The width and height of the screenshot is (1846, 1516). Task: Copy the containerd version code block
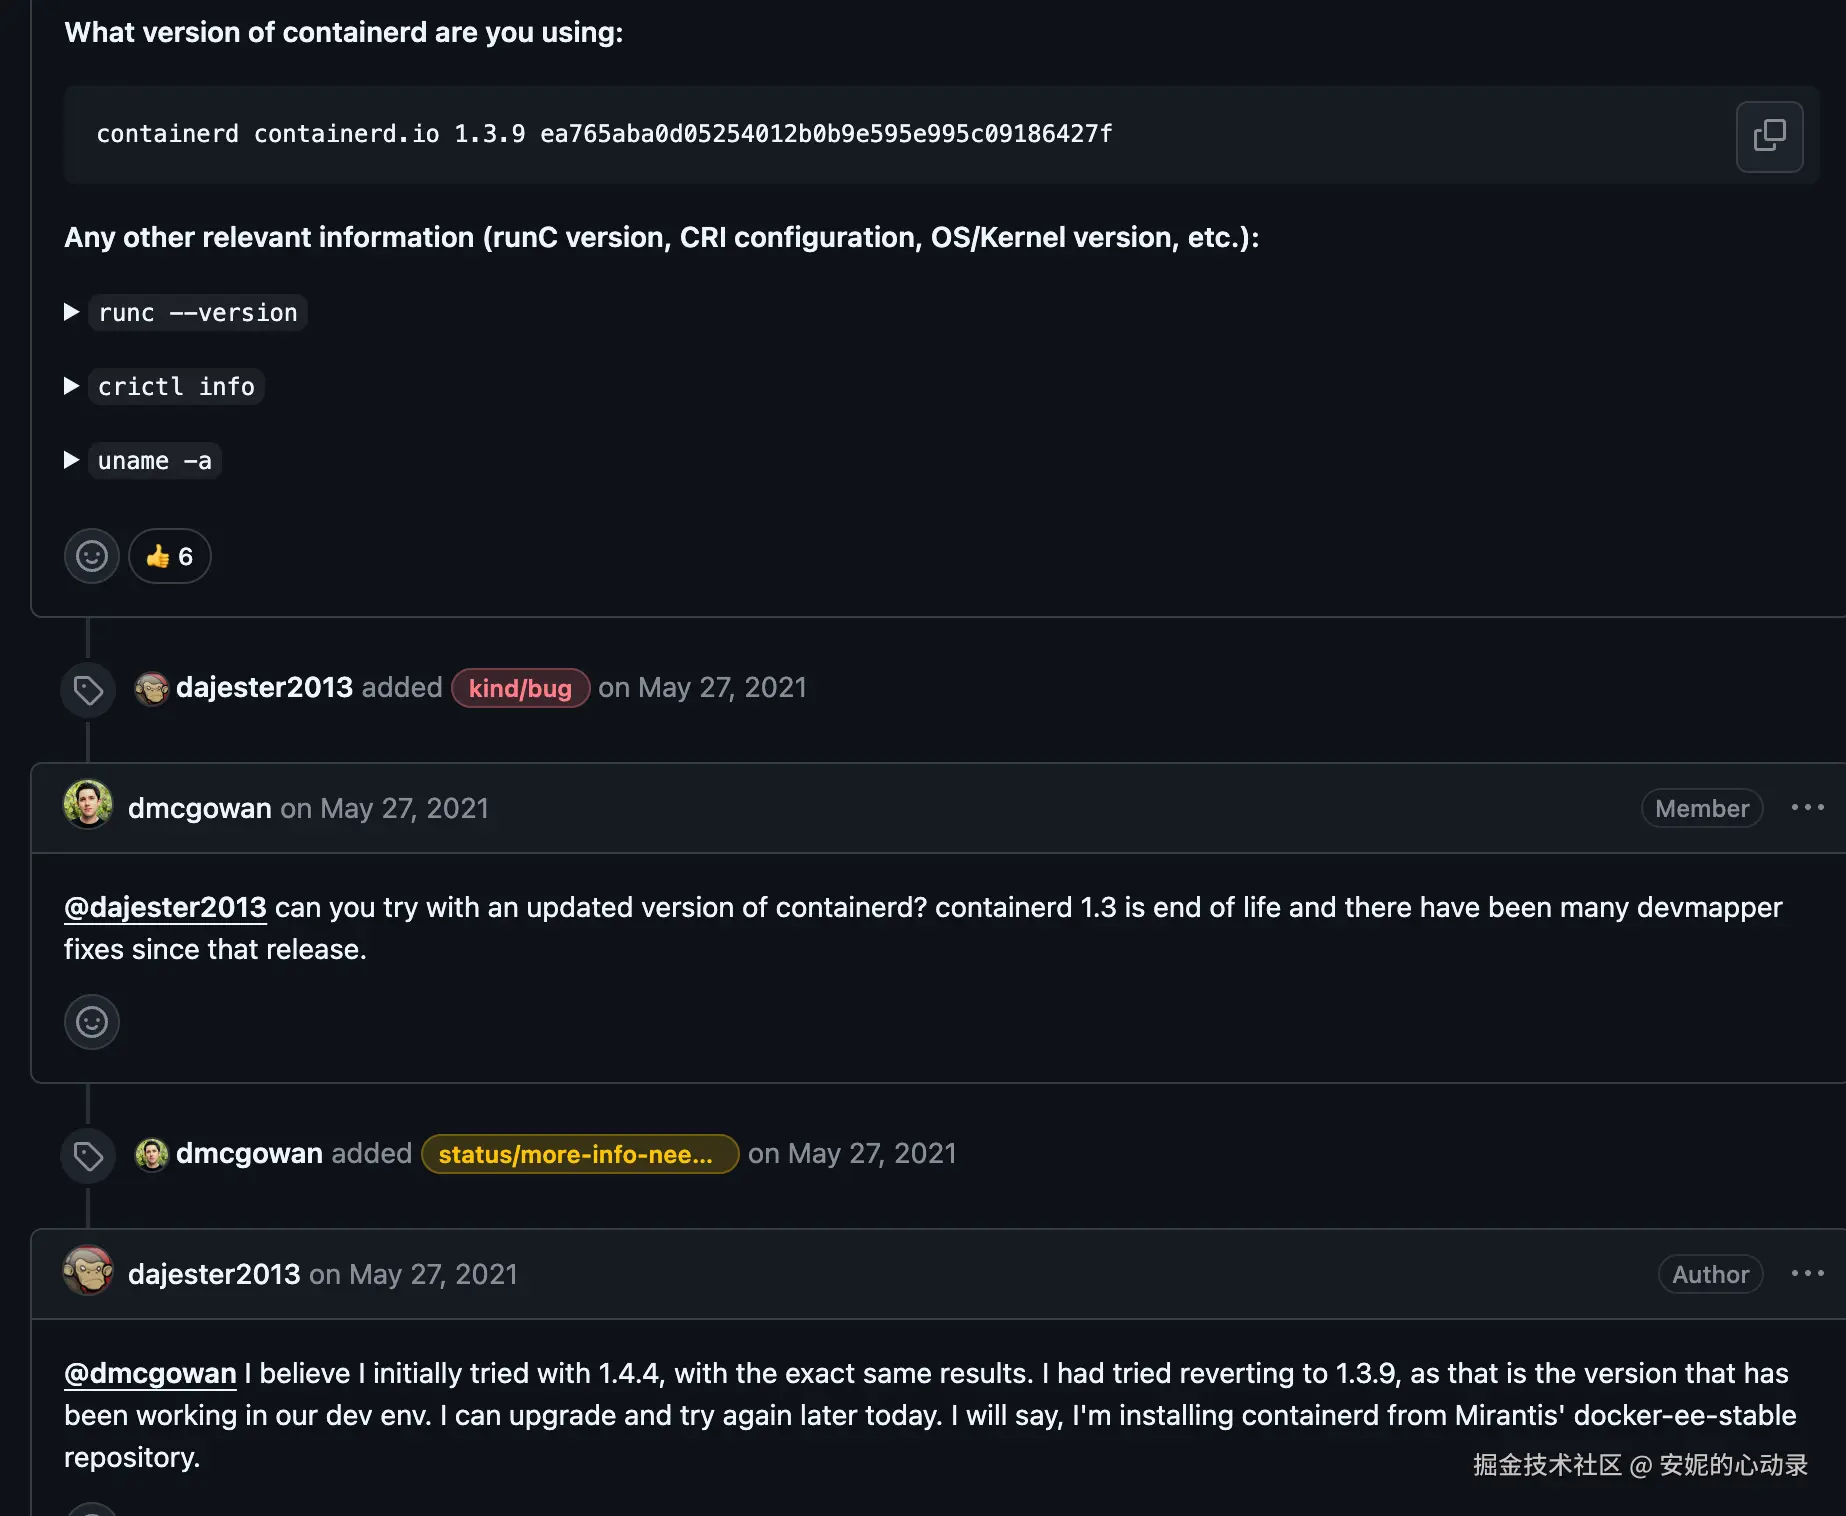(1769, 136)
